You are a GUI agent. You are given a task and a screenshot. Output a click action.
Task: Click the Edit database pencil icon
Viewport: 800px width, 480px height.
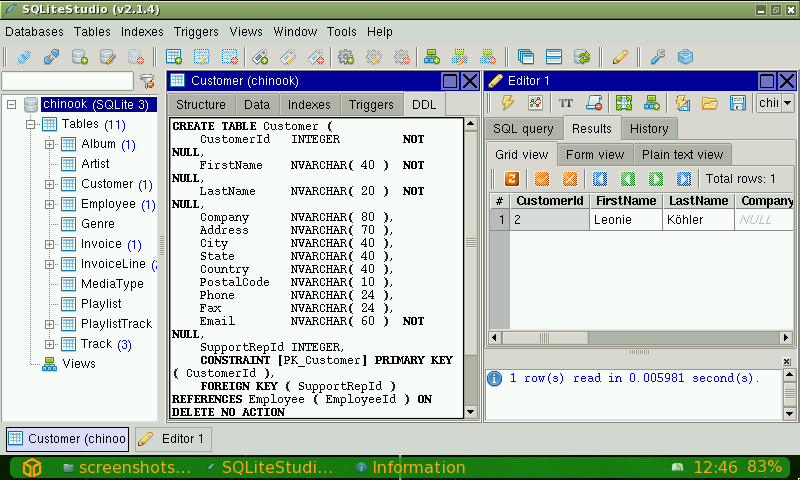pos(108,57)
